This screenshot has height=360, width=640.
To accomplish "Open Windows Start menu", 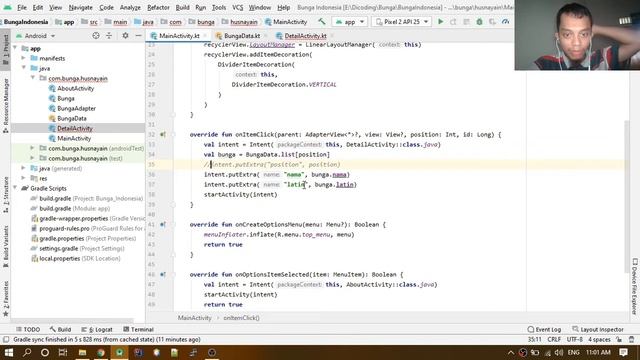I will coord(9,352).
